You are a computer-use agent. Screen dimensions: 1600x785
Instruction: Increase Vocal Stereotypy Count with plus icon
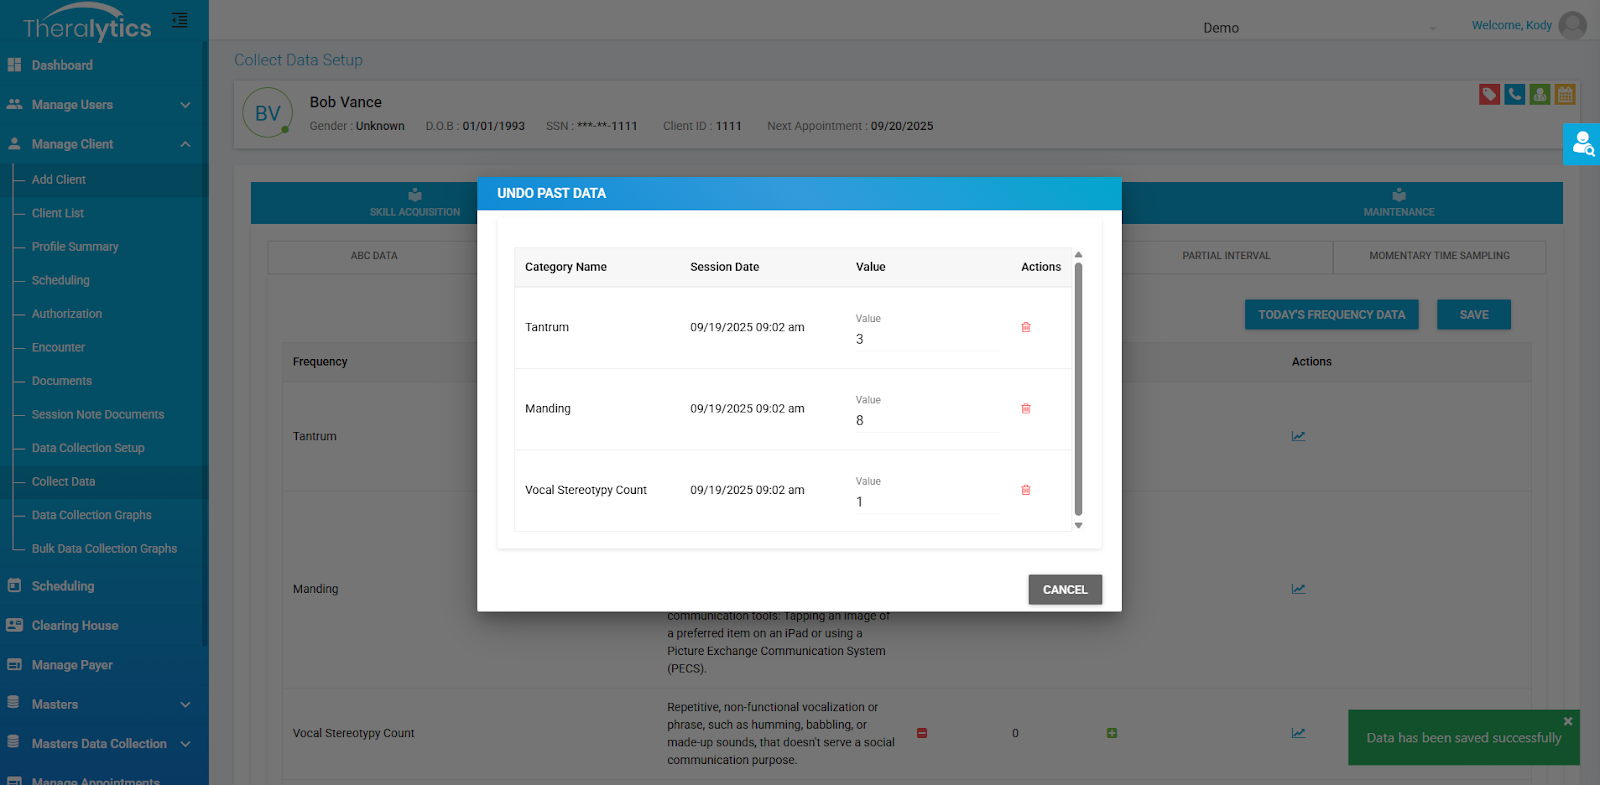(x=1112, y=733)
